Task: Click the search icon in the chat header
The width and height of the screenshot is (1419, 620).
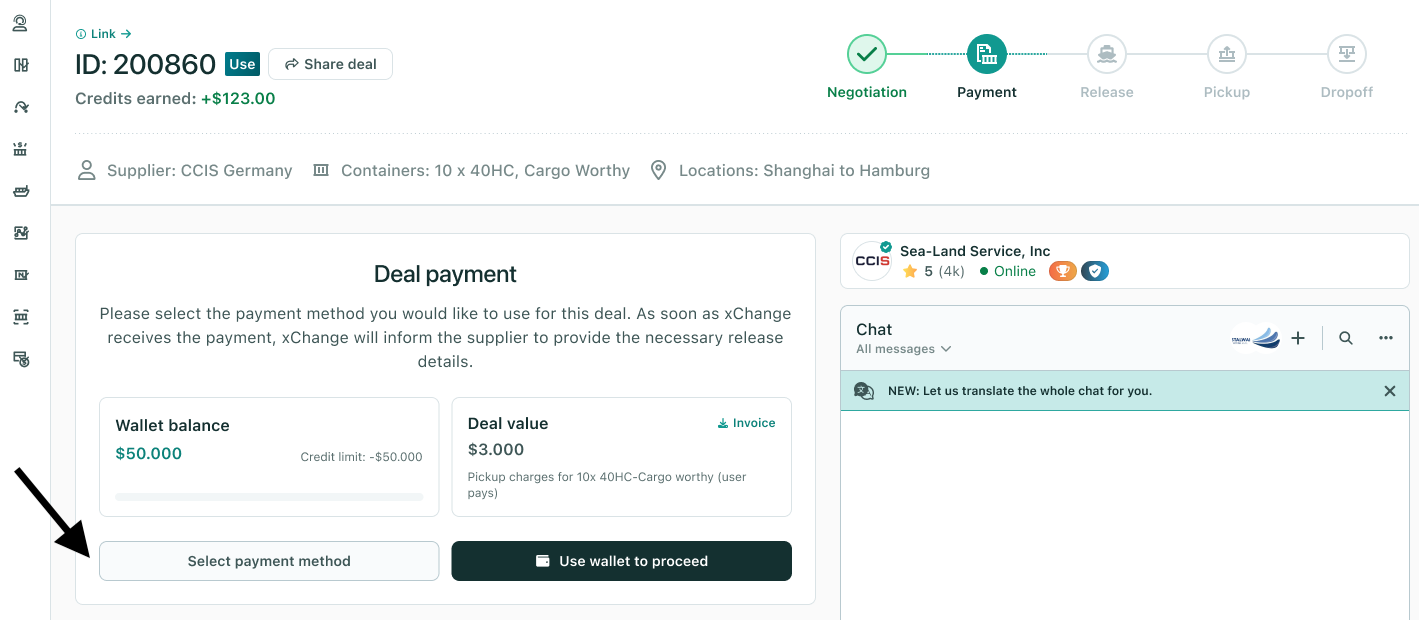Action: (x=1345, y=338)
